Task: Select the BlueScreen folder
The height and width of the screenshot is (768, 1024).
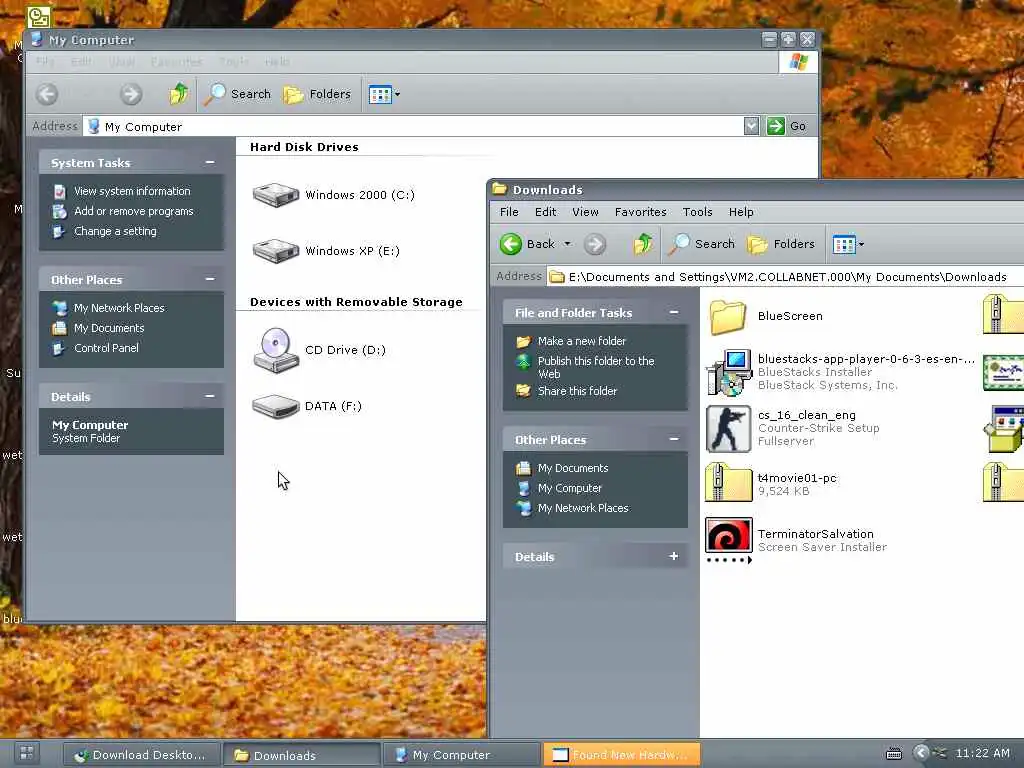Action: (x=765, y=316)
